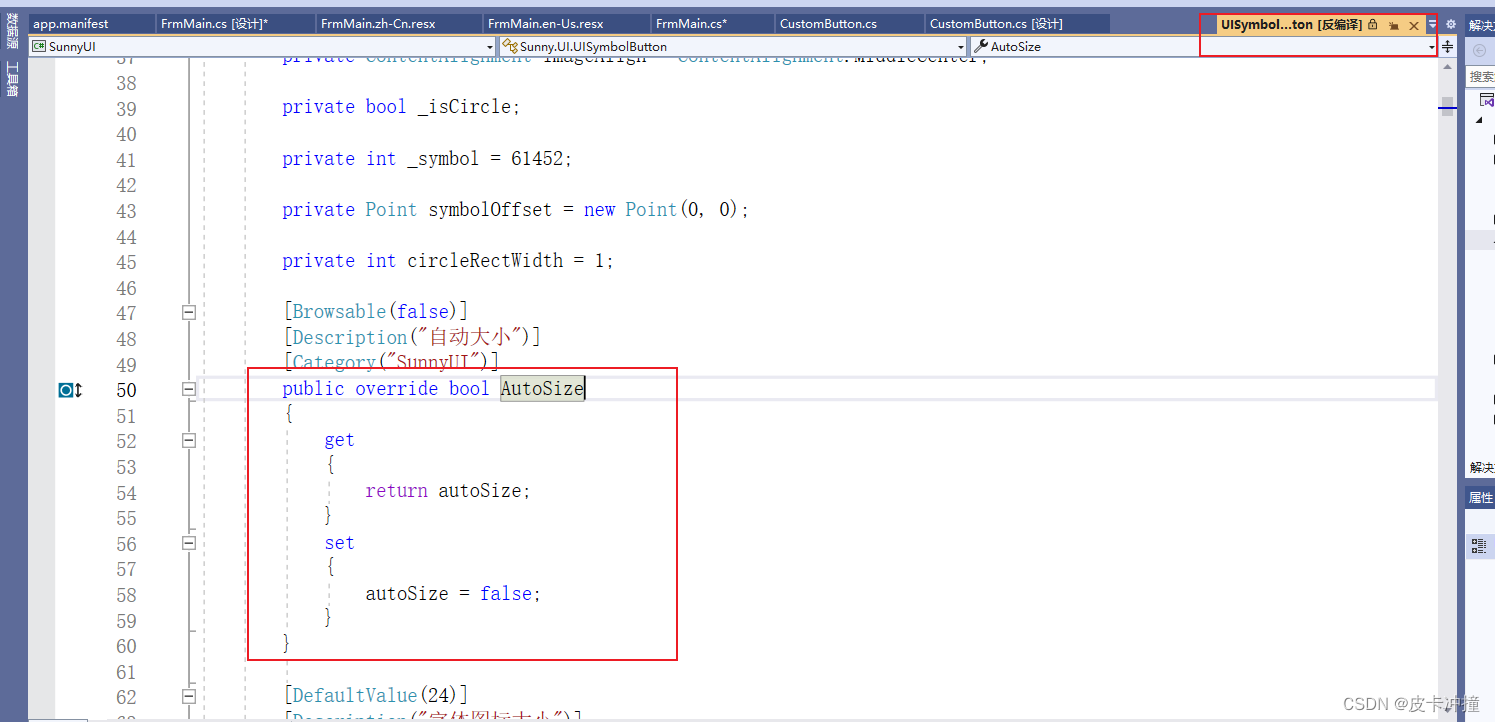Click the Category "SunnyUI" attribute
The image size is (1495, 722).
(391, 361)
